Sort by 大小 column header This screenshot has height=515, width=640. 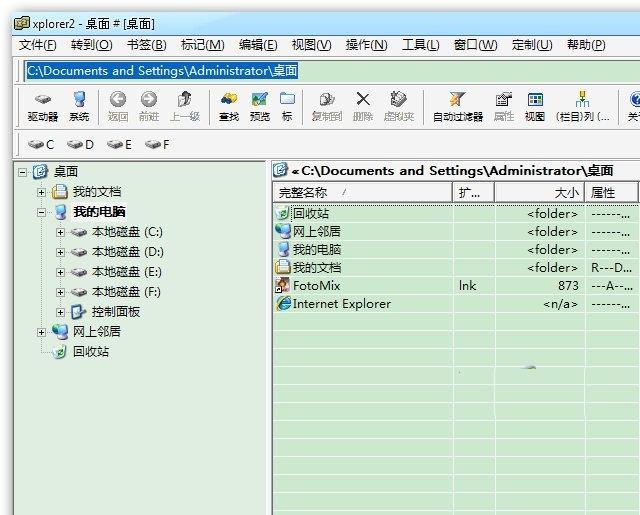(x=539, y=192)
